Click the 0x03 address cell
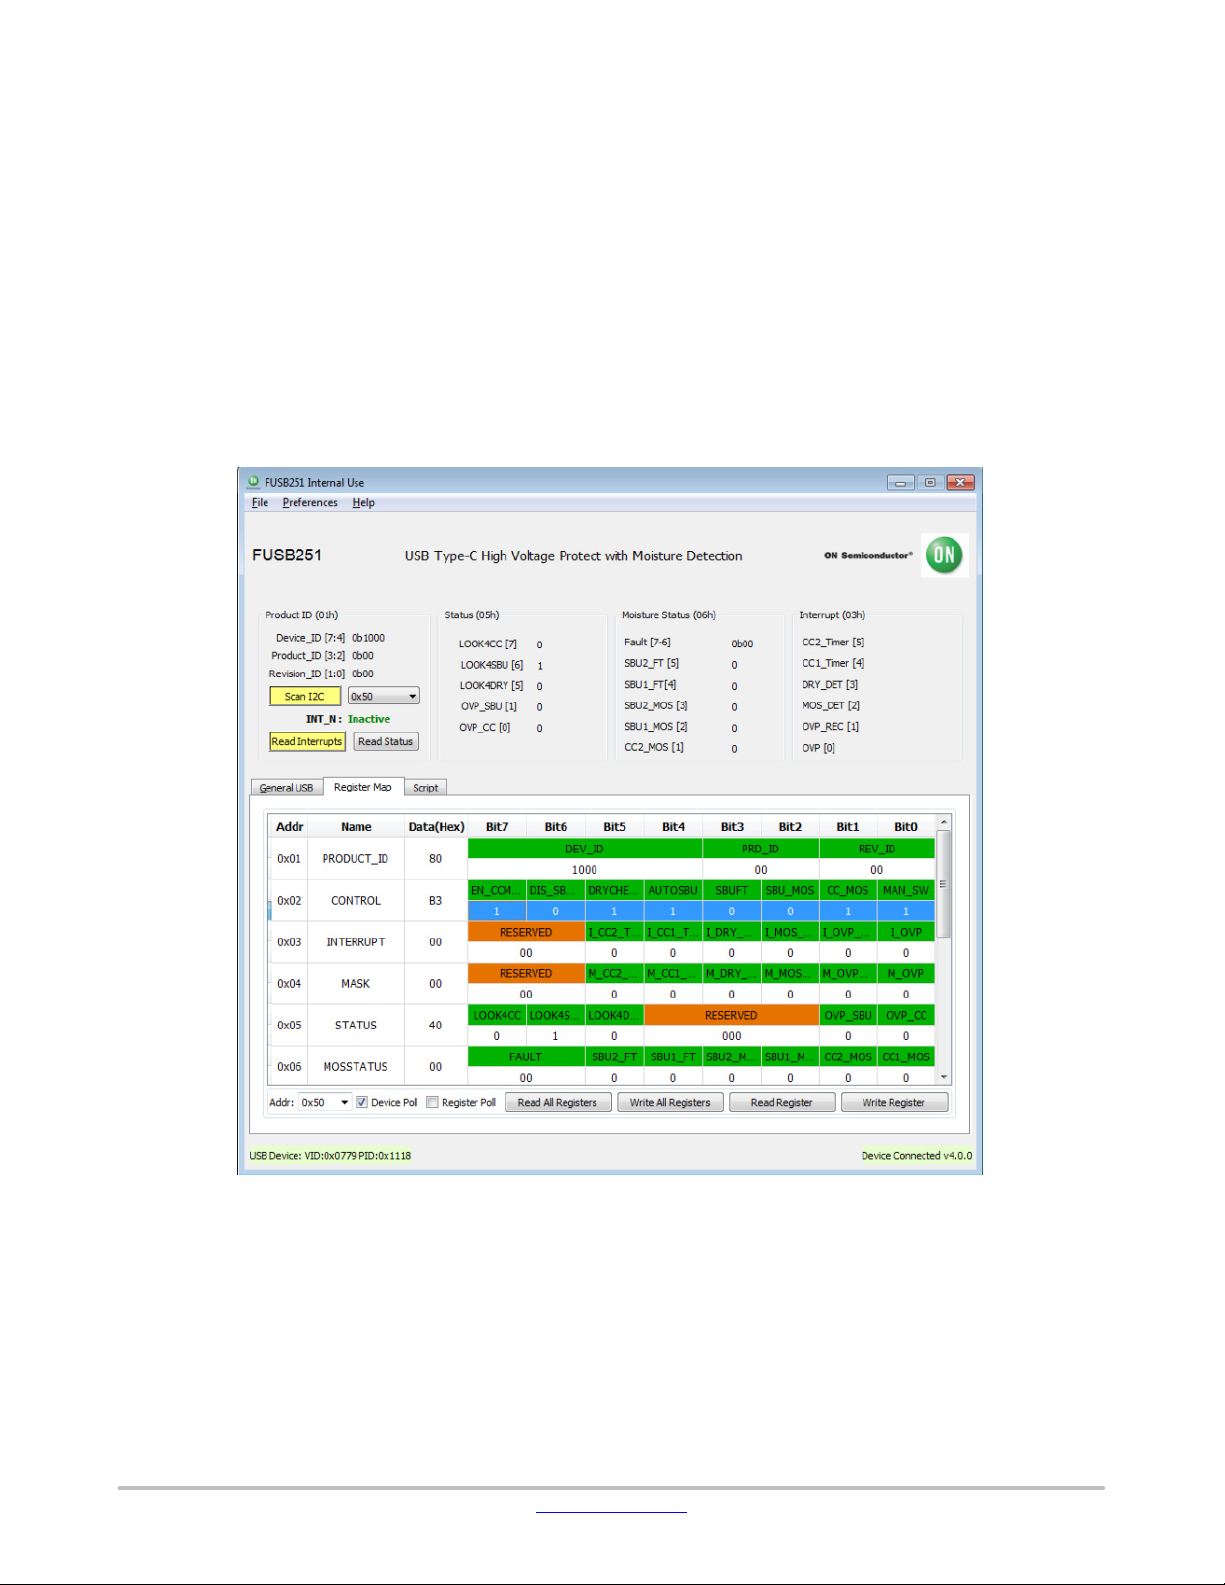The height and width of the screenshot is (1585, 1225). click(289, 942)
